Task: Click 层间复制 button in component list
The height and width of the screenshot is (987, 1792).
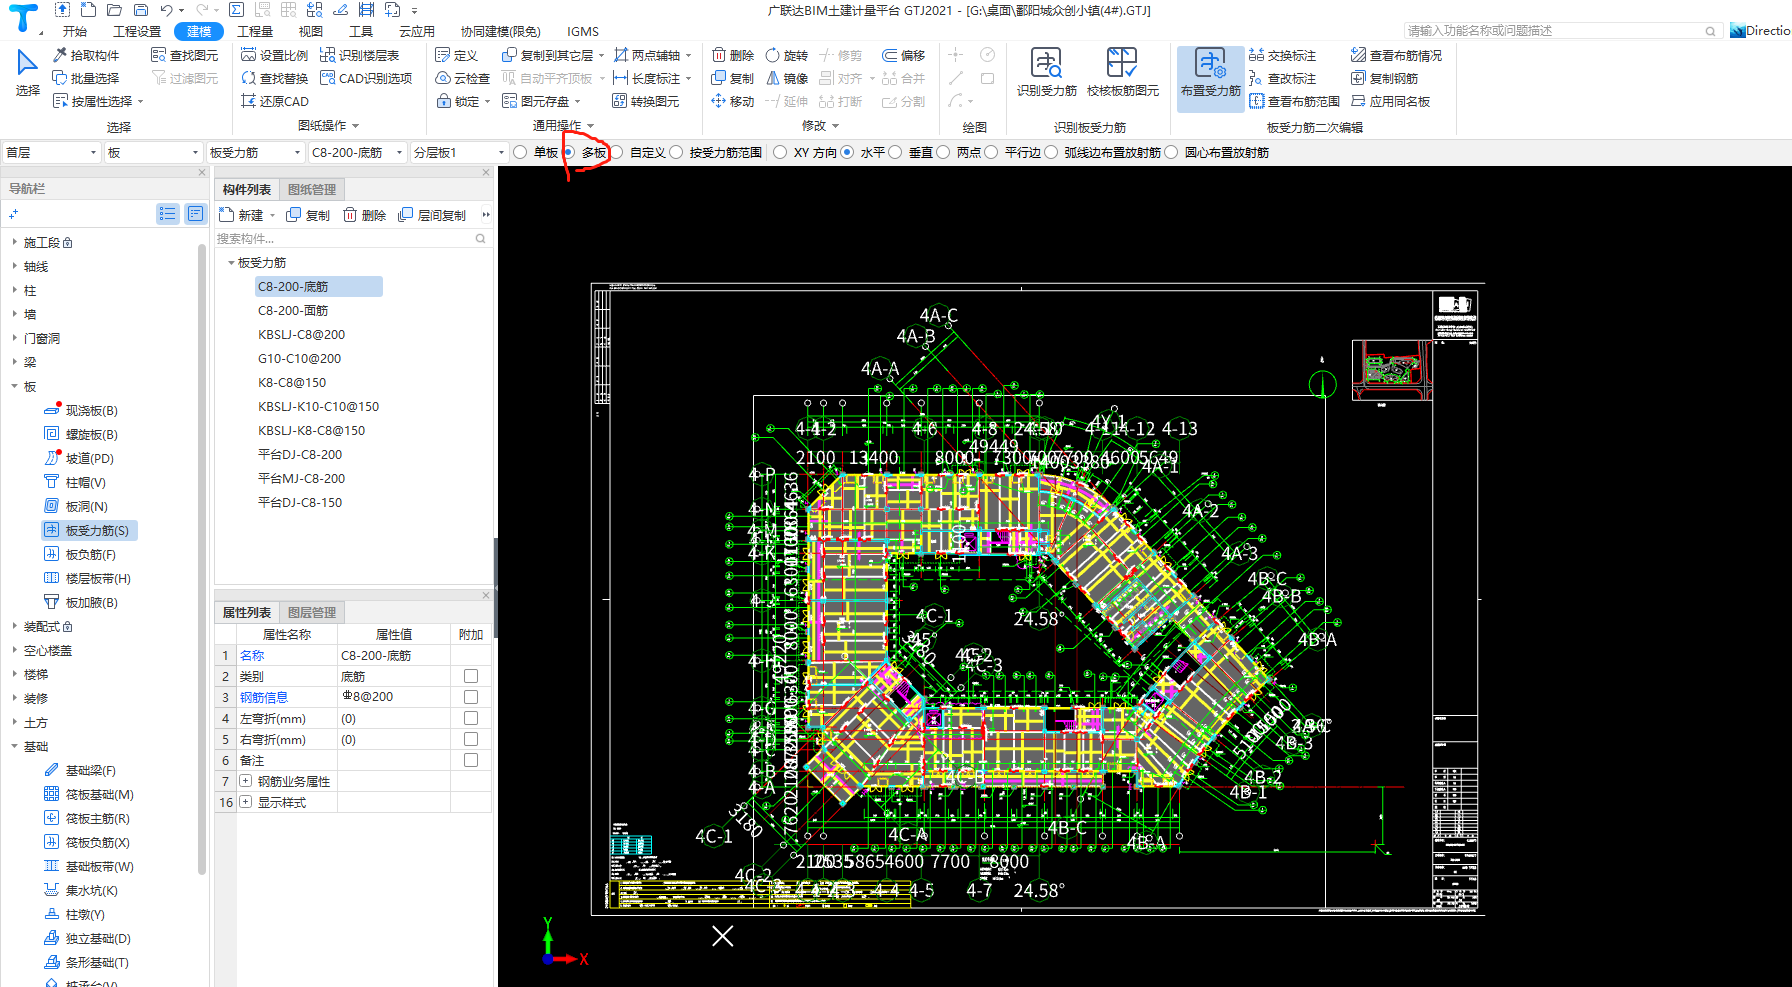Action: pos(433,215)
